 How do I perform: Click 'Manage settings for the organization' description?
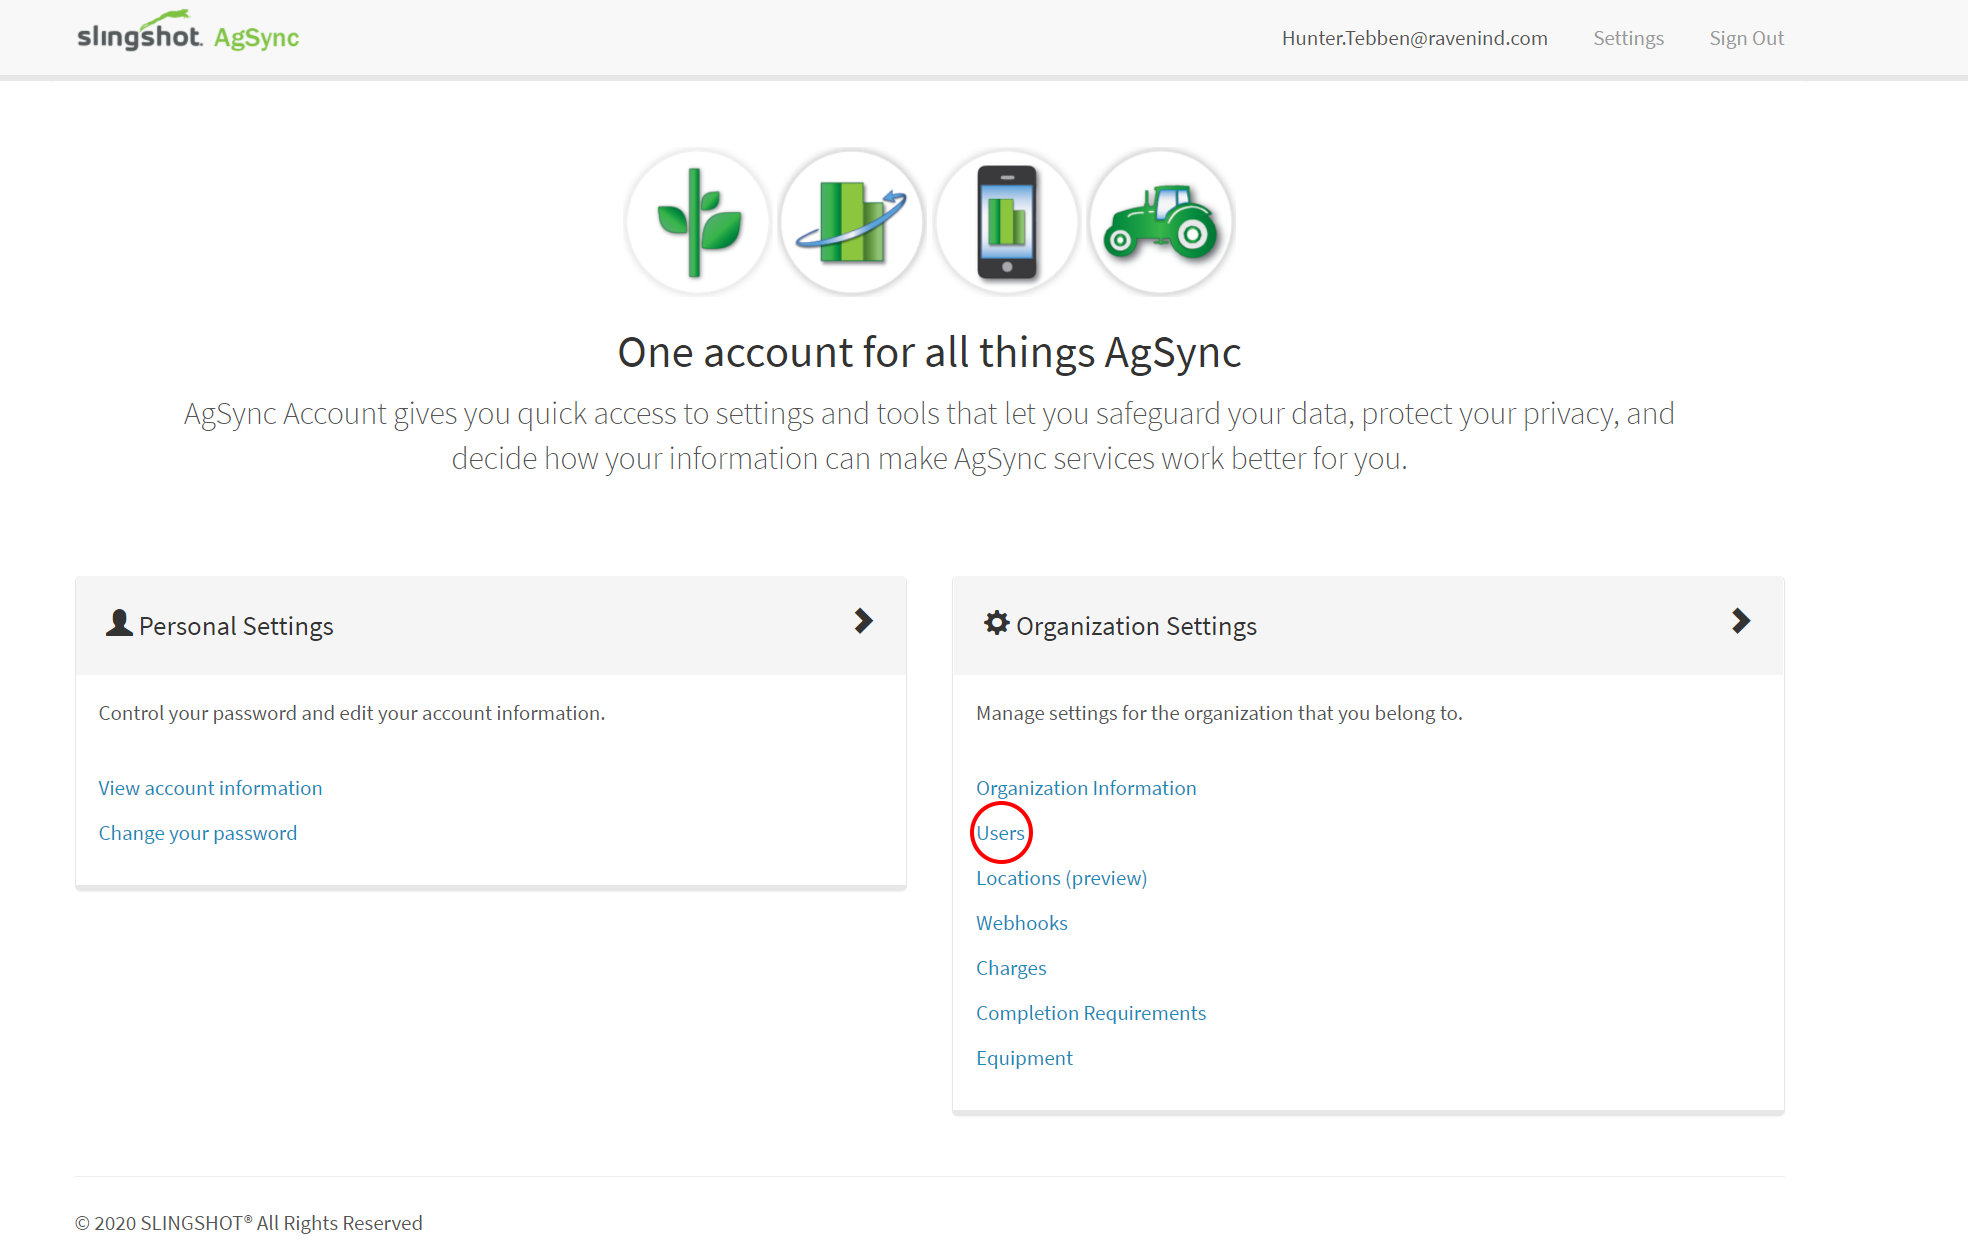click(x=1219, y=713)
